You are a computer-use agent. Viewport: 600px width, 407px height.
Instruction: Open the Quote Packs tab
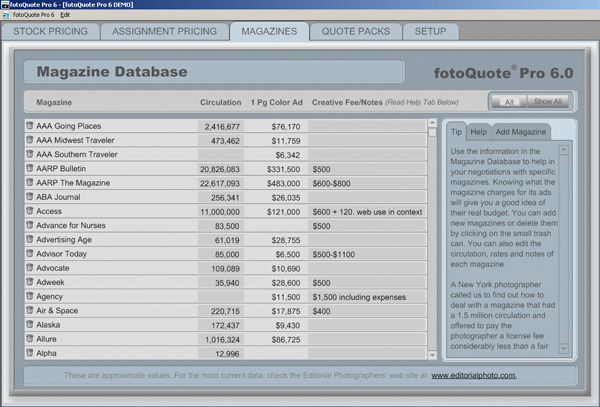(x=356, y=31)
